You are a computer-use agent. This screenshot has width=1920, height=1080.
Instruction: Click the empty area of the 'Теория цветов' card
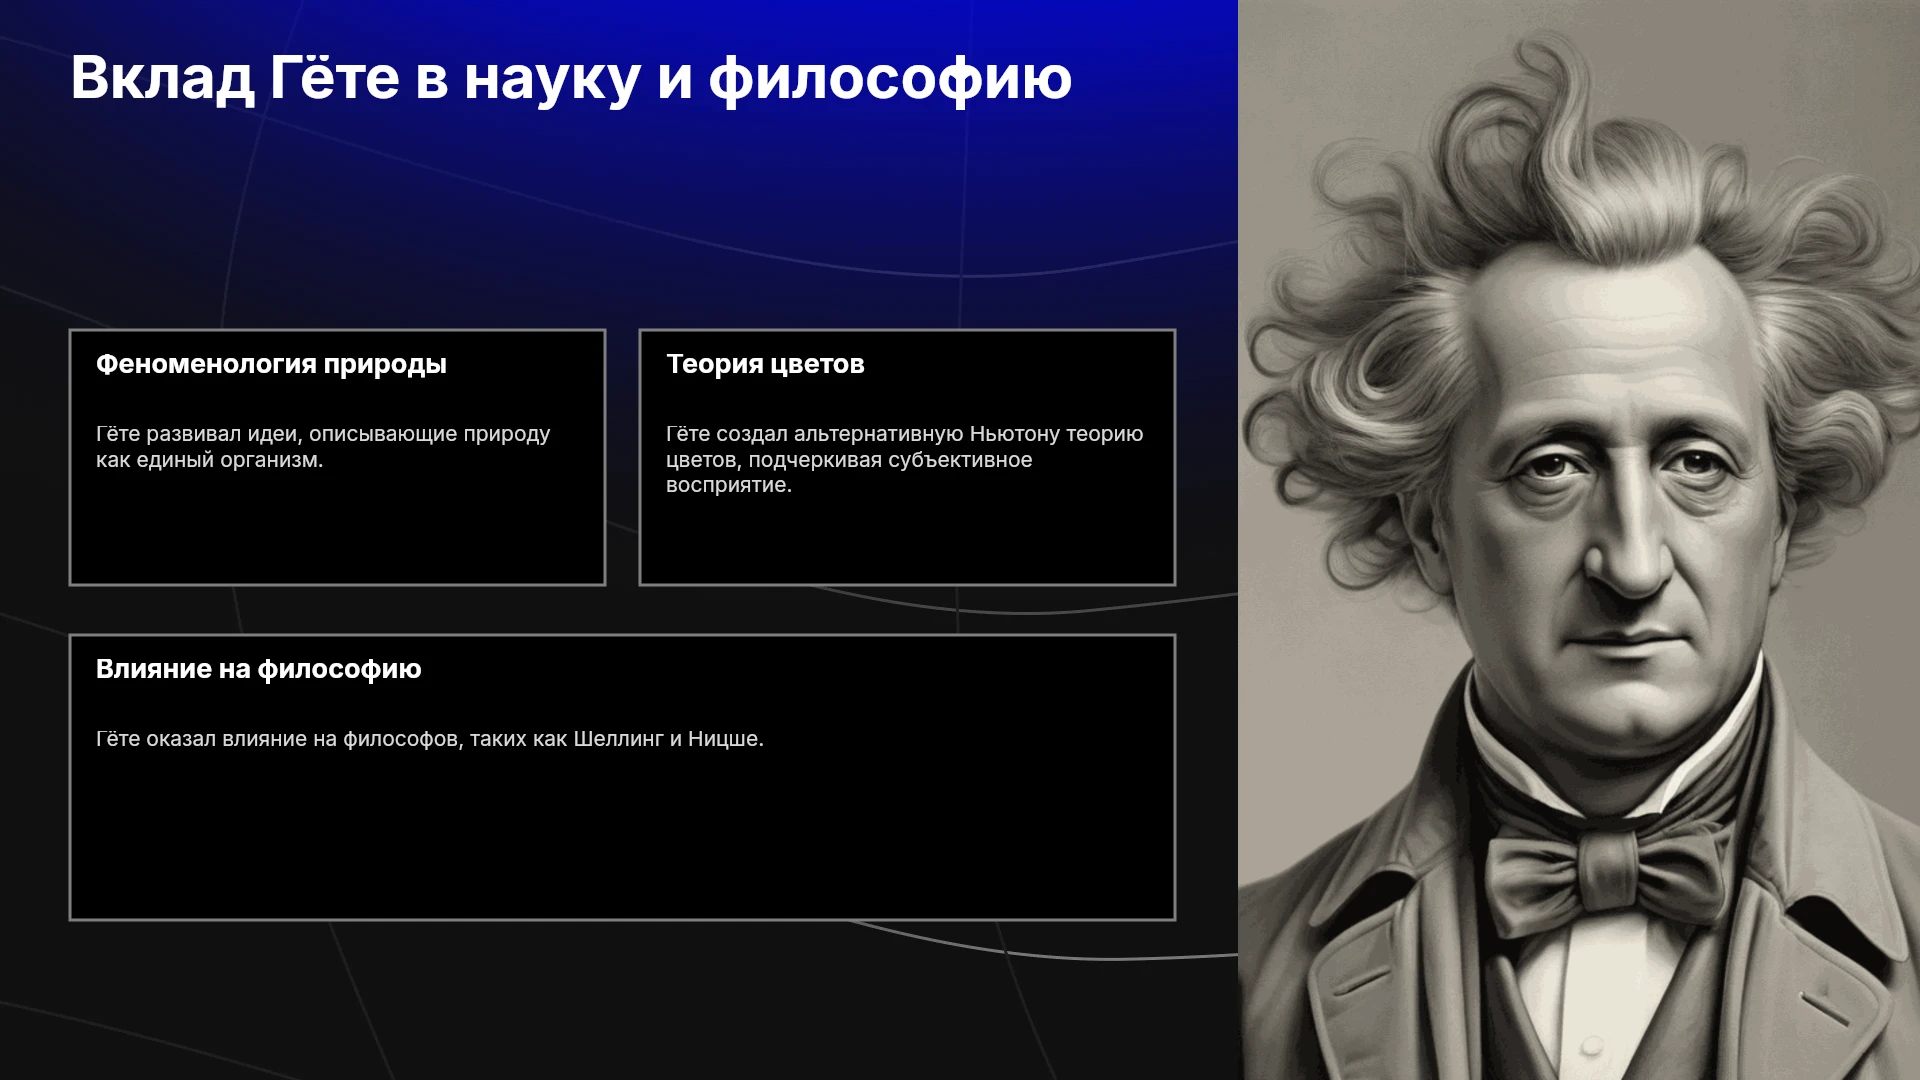click(x=907, y=542)
